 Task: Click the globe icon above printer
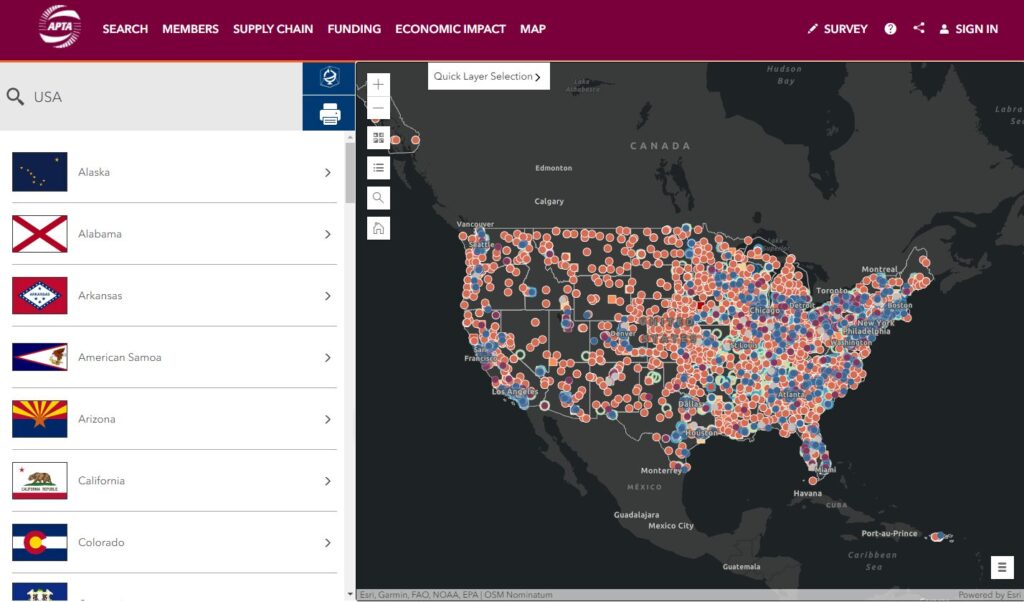click(x=329, y=78)
